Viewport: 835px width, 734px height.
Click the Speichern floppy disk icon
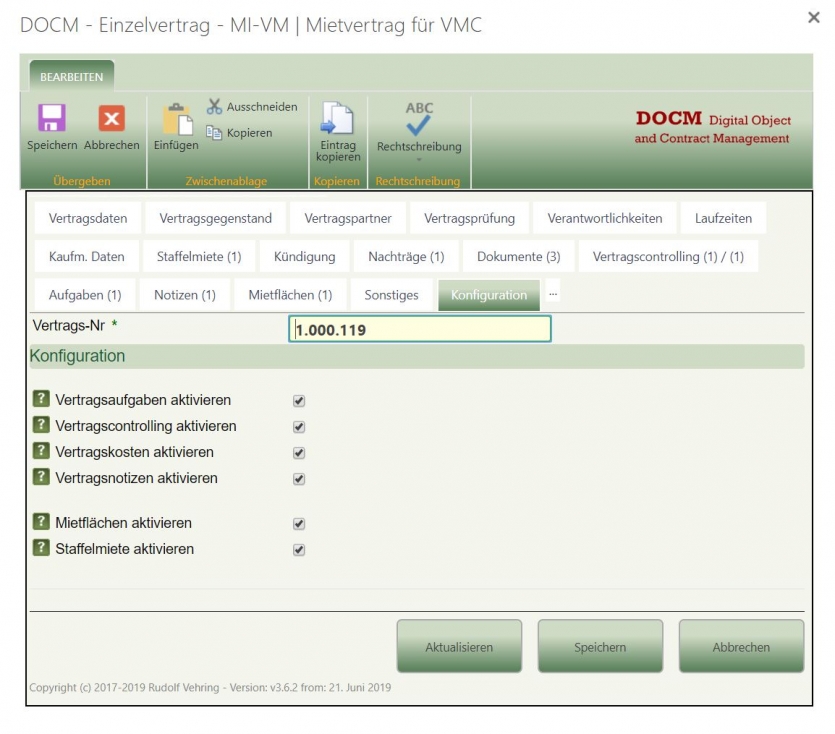point(52,118)
